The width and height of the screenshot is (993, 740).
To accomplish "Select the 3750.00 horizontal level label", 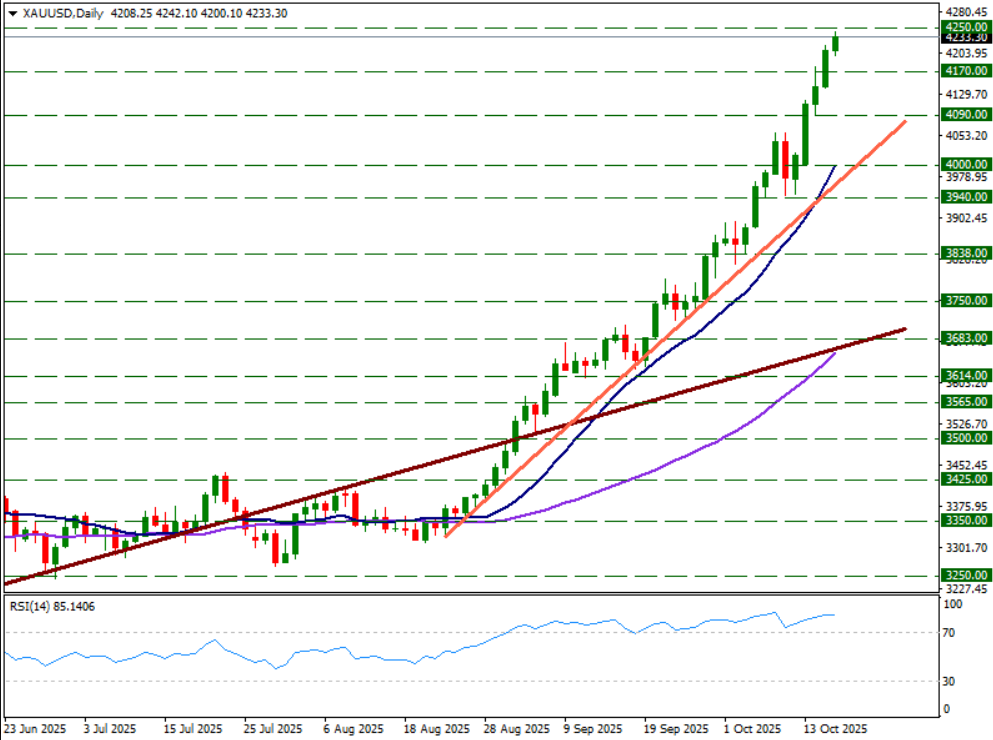I will (966, 301).
